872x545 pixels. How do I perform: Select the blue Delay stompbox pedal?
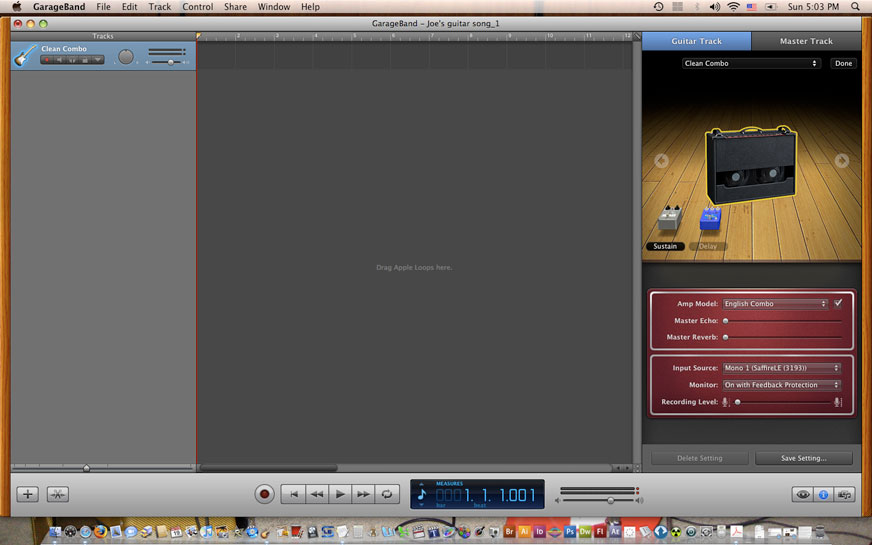click(x=710, y=219)
